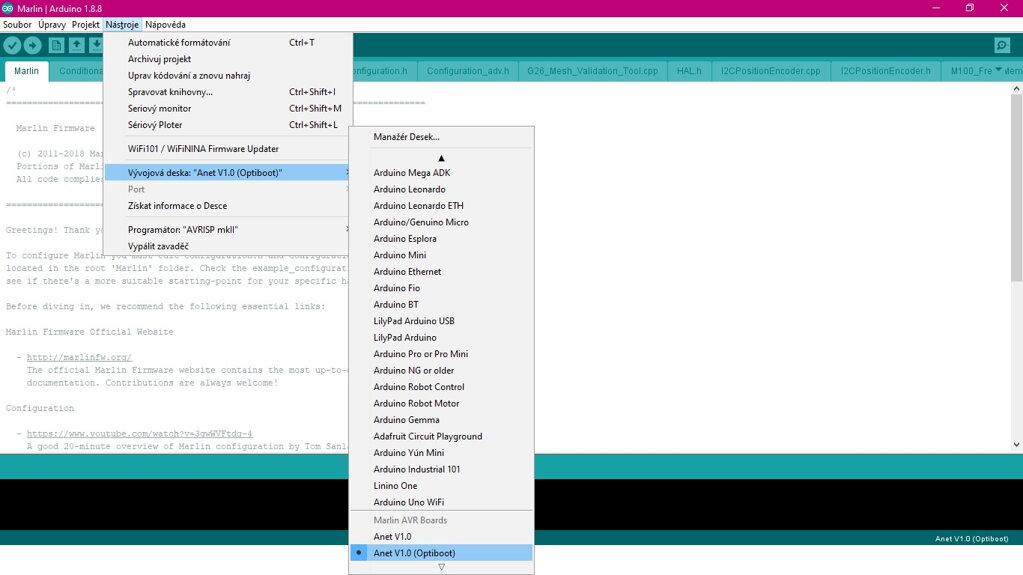Select Arduino Industrial 101 board
The height and width of the screenshot is (575, 1023).
point(441,469)
